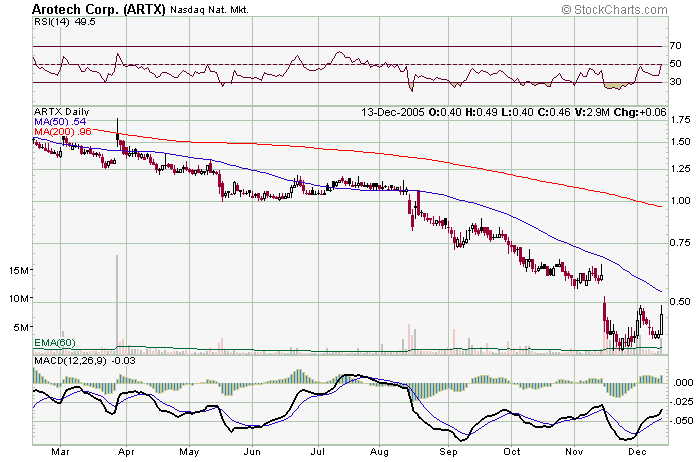Image resolution: width=700 pixels, height=462 pixels.
Task: Click the ARTX Daily chart label
Action: point(62,112)
